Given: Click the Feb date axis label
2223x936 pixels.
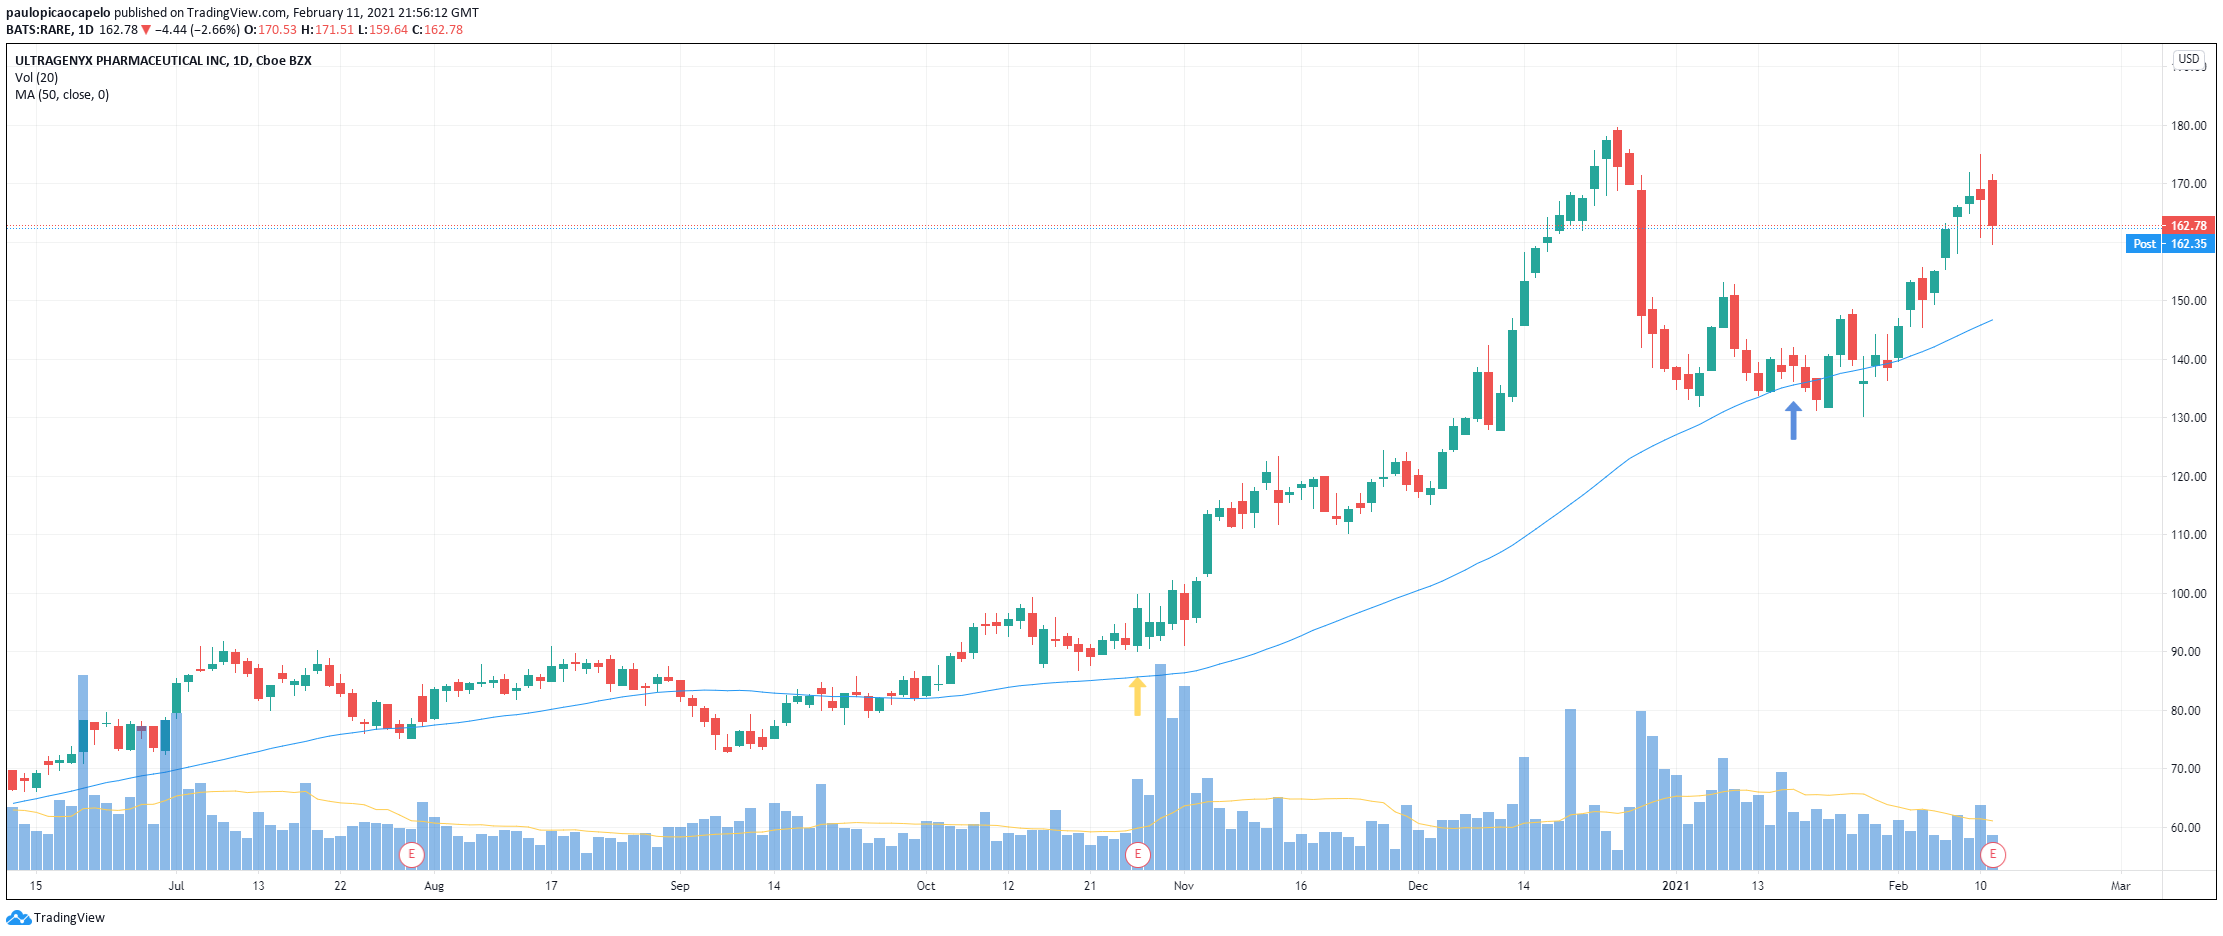Looking at the screenshot, I should pos(1898,886).
